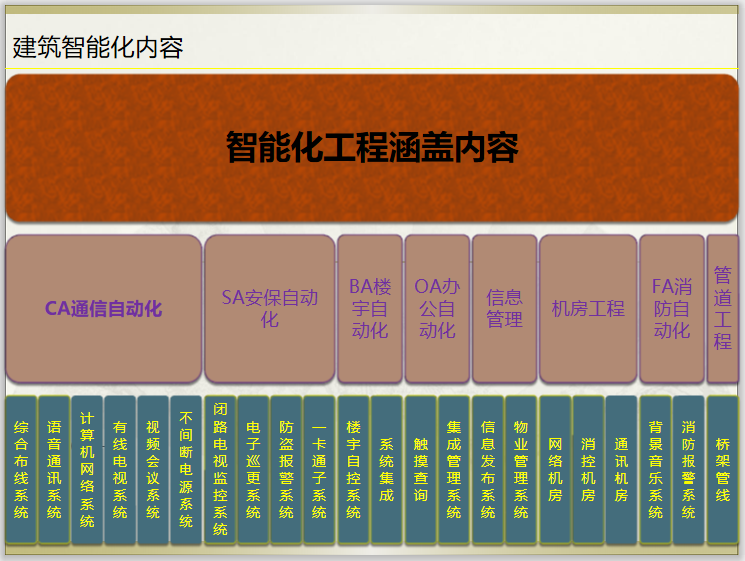Image resolution: width=745 pixels, height=561 pixels.
Task: Pick the FA消防自动化 box
Action: pyautogui.click(x=671, y=309)
